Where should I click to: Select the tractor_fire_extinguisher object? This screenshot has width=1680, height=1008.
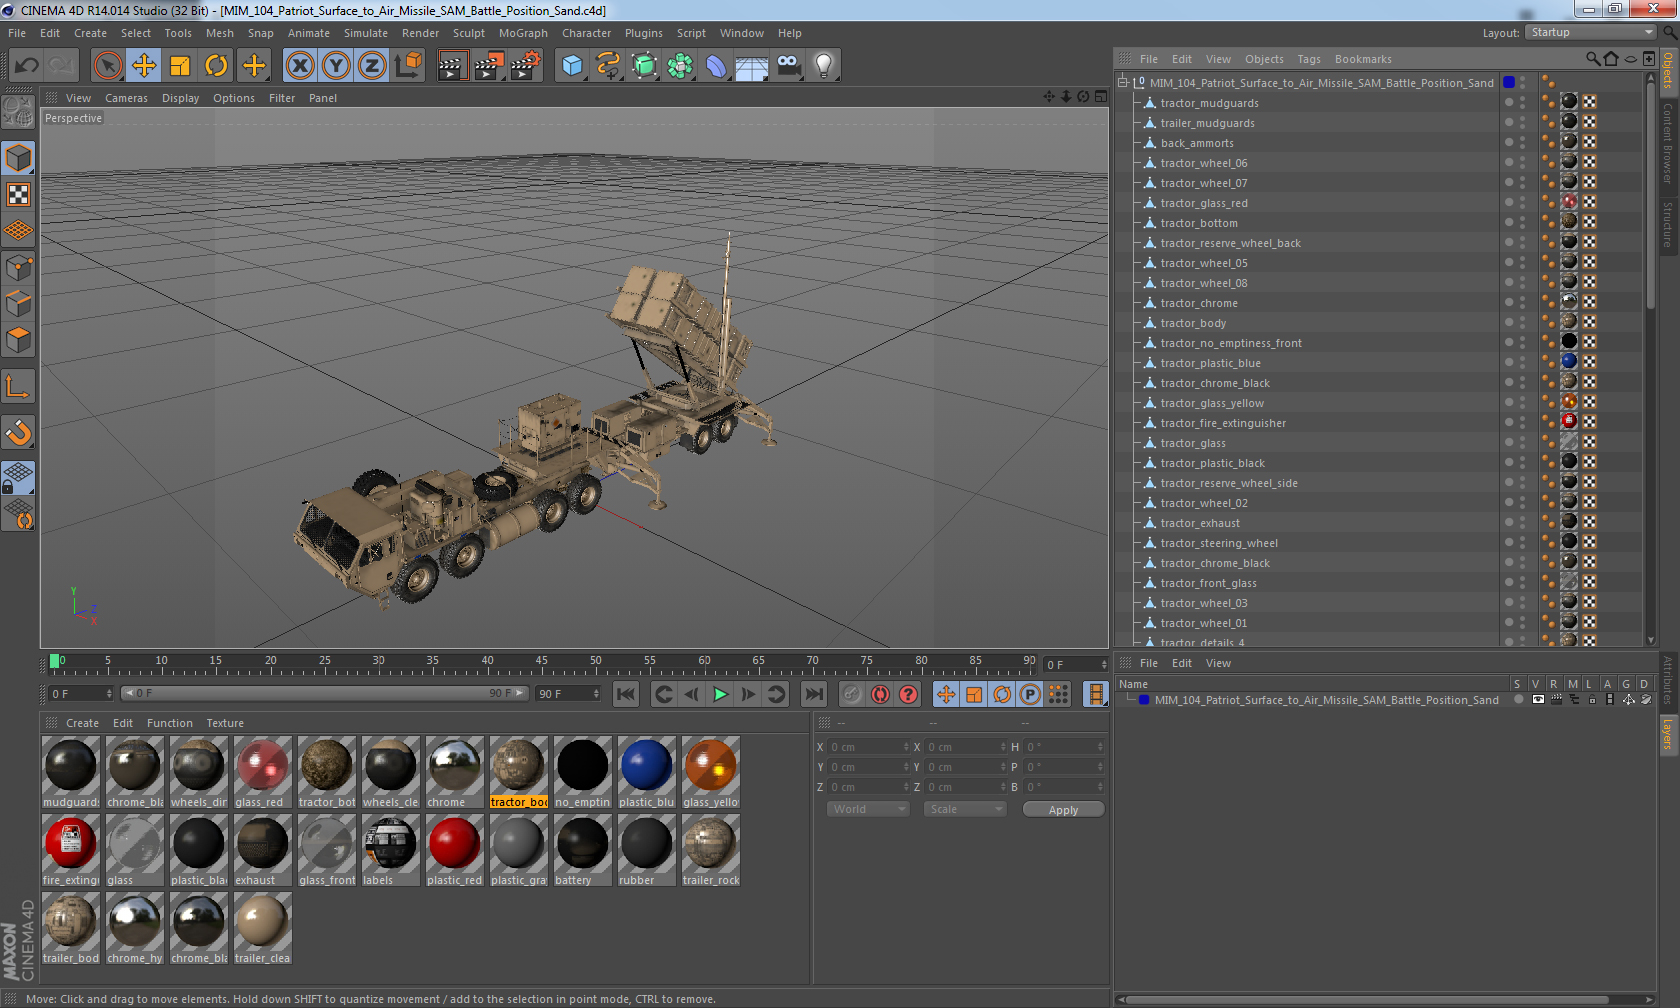click(1223, 423)
